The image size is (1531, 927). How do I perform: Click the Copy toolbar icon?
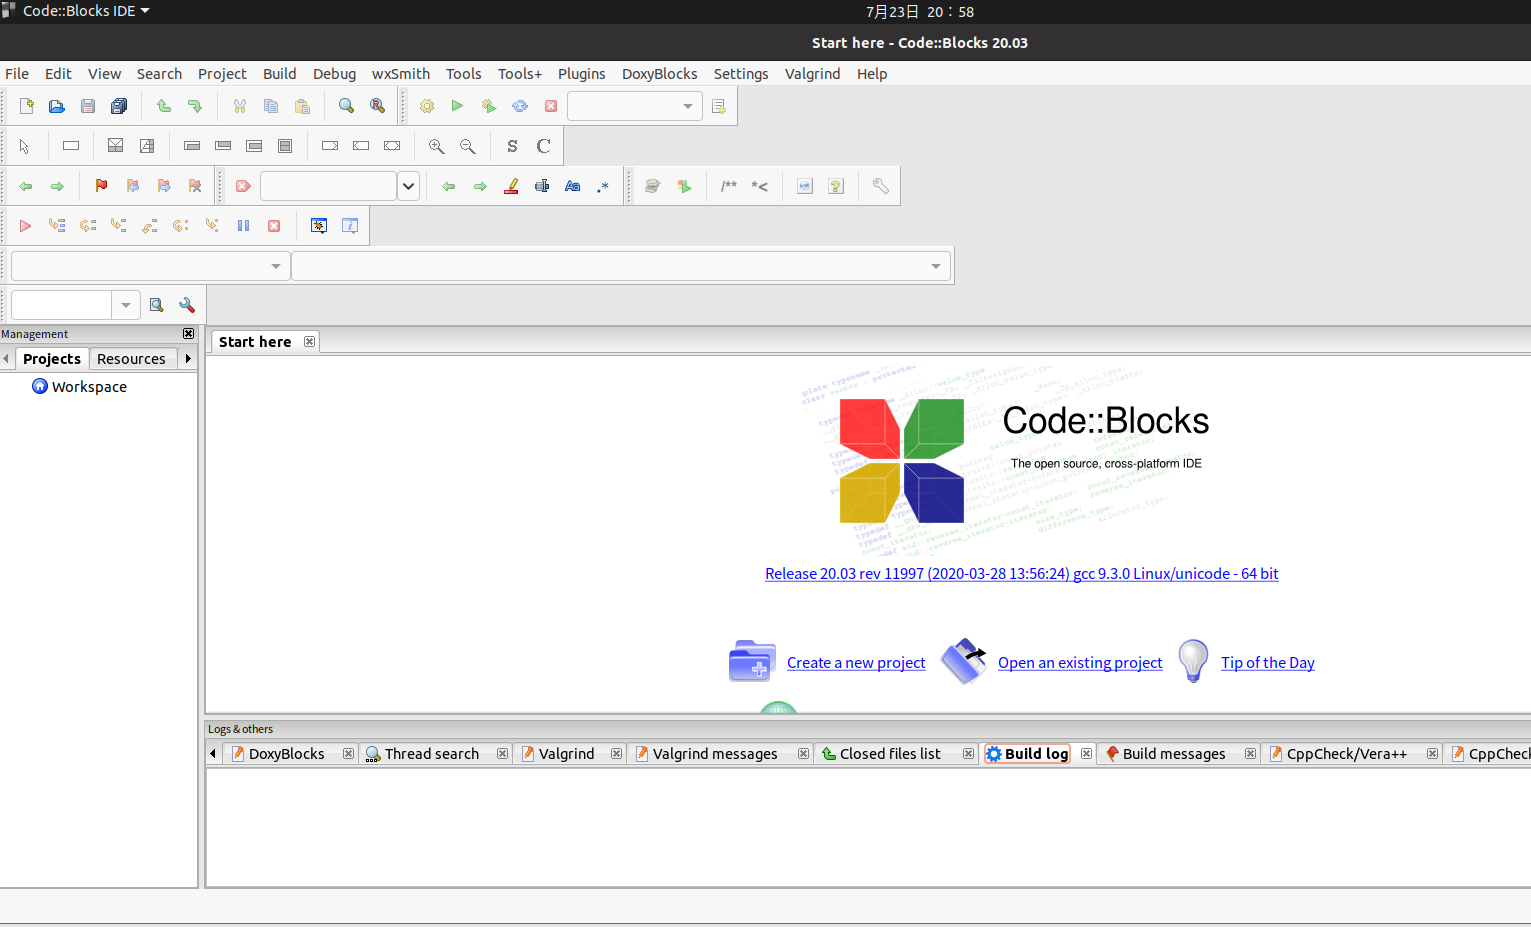271,106
